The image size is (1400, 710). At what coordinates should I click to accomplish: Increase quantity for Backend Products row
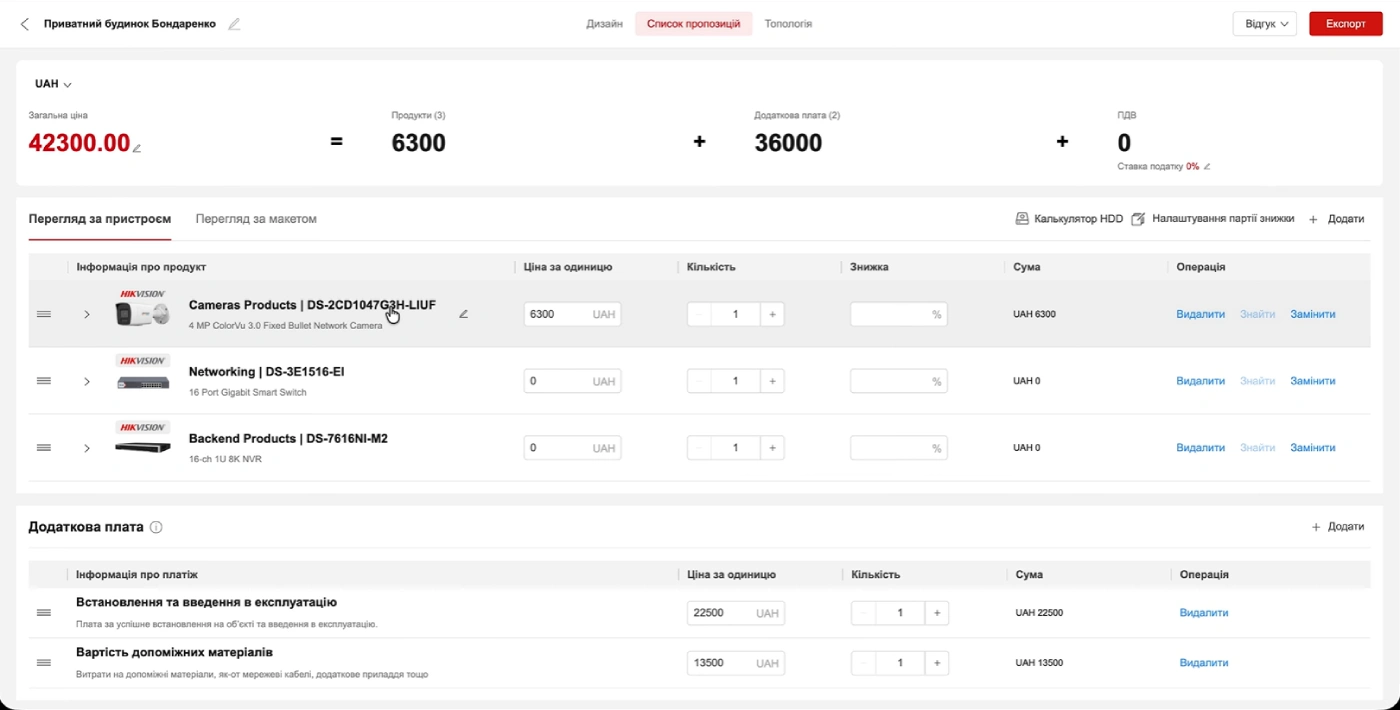click(x=772, y=448)
